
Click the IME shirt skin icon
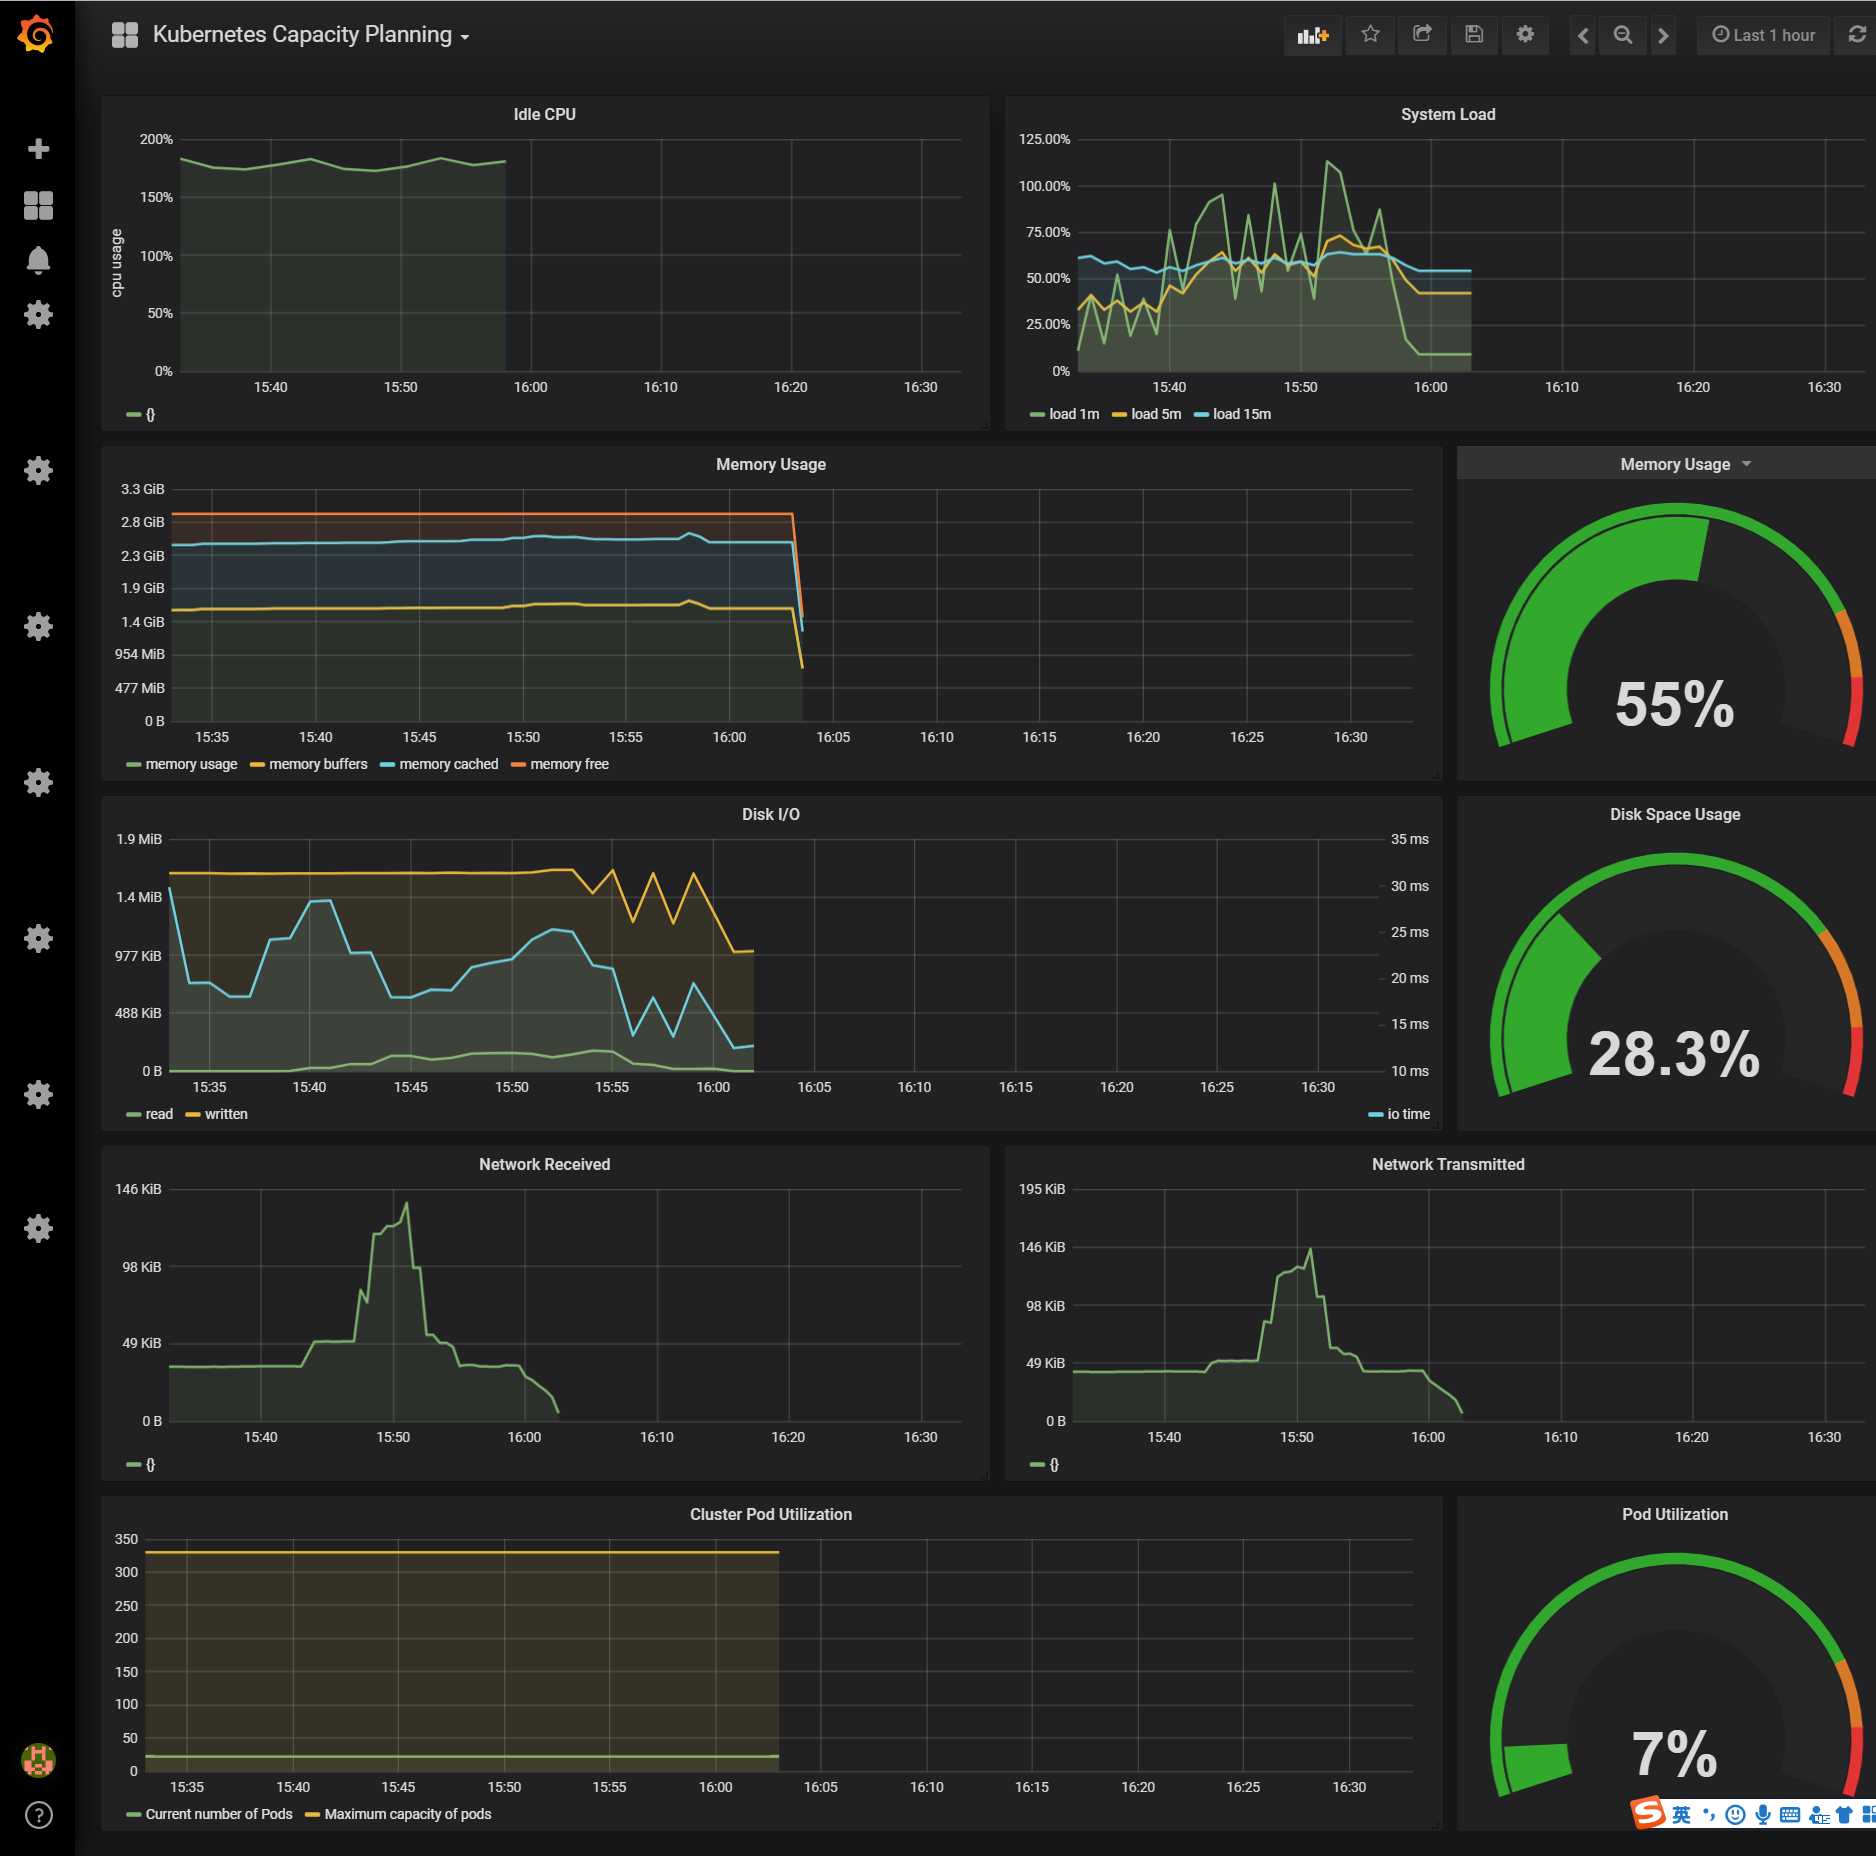tap(1844, 1814)
